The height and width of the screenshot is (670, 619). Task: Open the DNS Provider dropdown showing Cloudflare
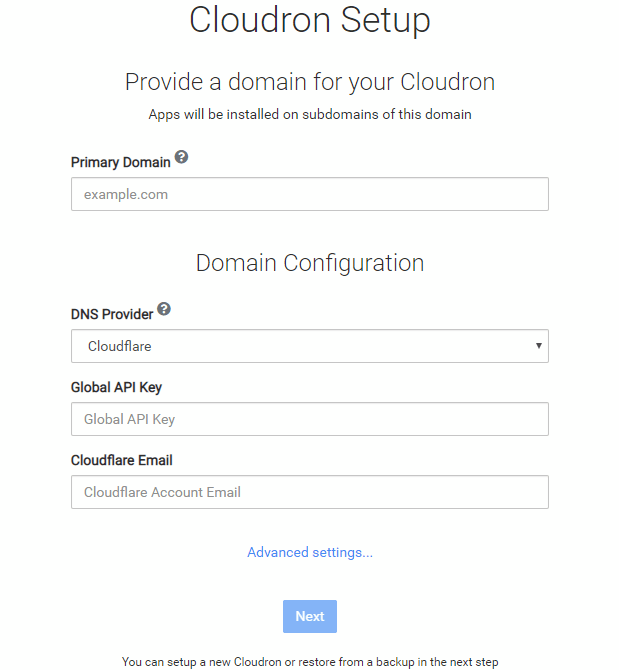(310, 346)
